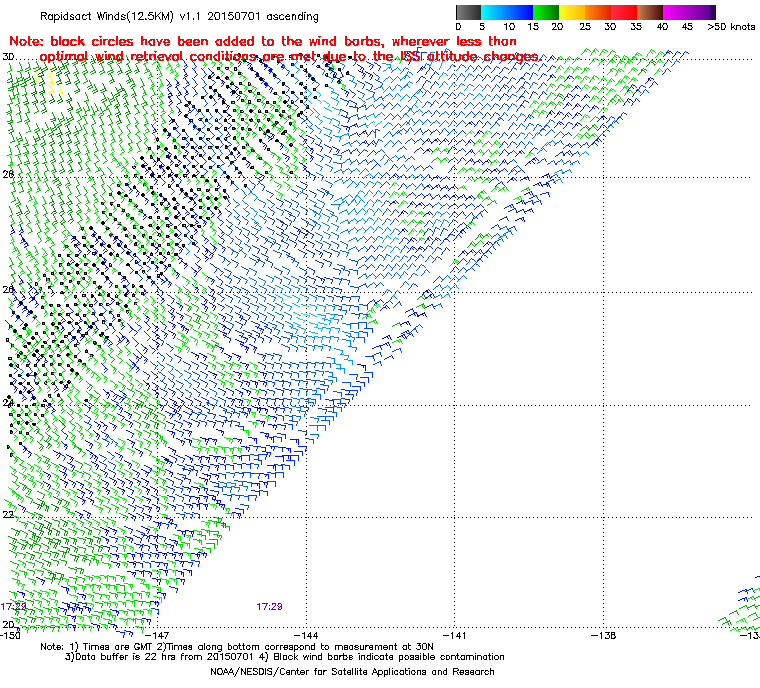This screenshot has height=688, width=760.
Task: Click the 30 latitude axis label
Action: (x=8, y=57)
